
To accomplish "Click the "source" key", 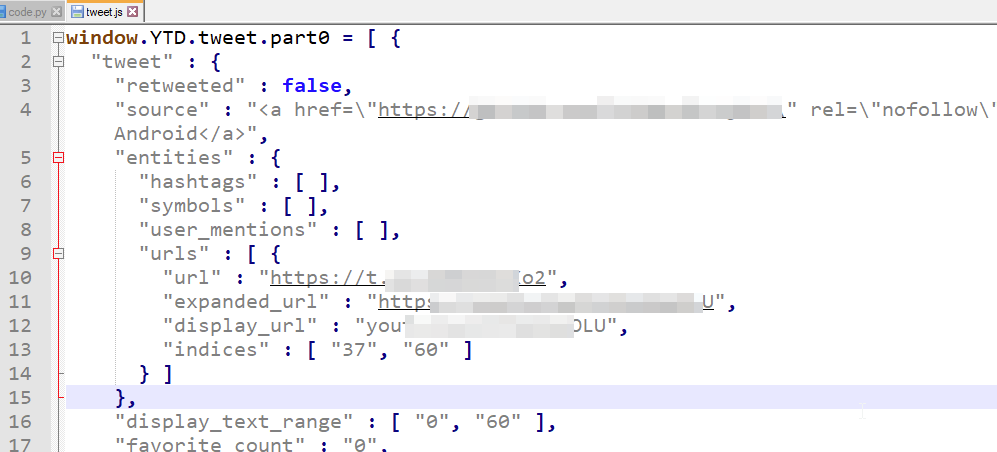I will pyautogui.click(x=162, y=109).
